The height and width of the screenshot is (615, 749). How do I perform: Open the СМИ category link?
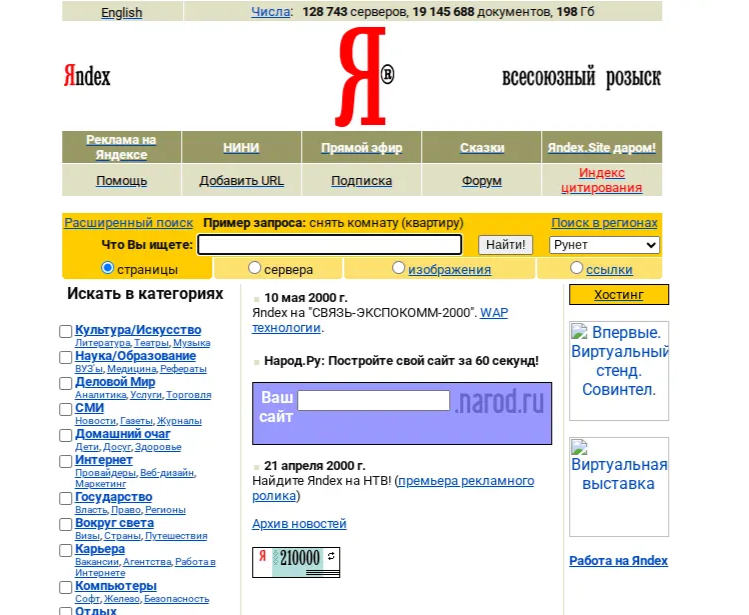pyautogui.click(x=89, y=408)
